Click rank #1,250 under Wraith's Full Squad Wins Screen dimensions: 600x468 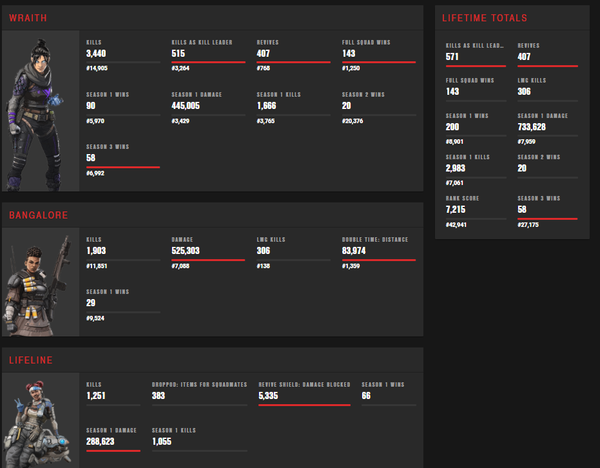click(351, 68)
